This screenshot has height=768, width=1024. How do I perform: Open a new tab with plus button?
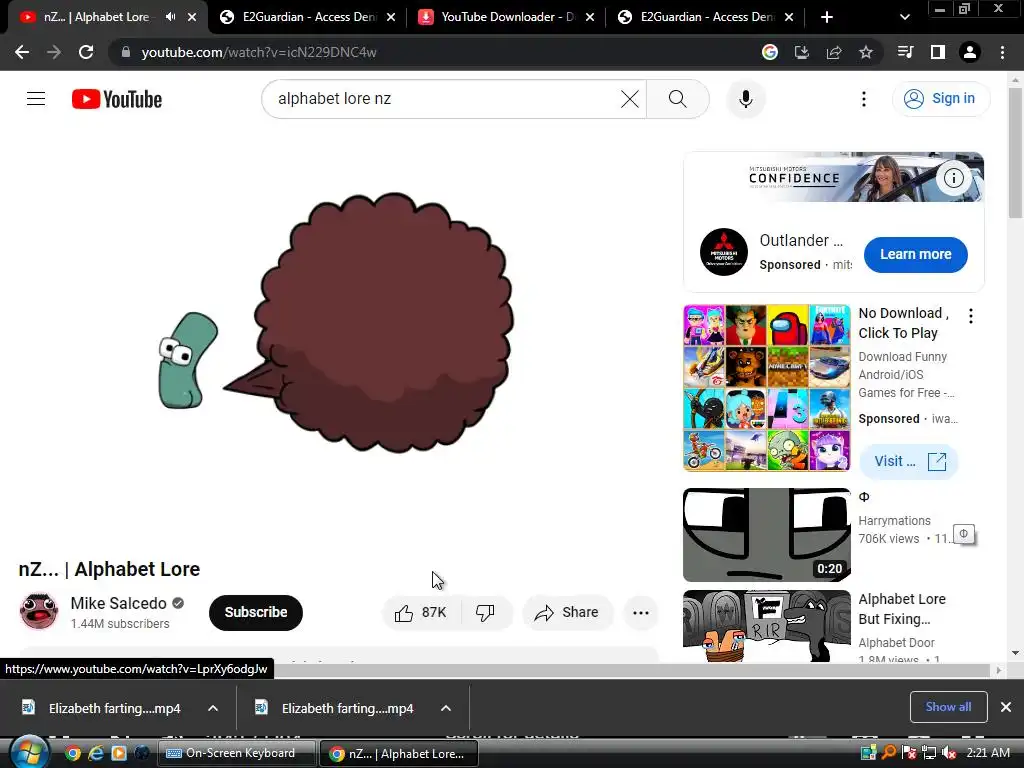pos(827,17)
